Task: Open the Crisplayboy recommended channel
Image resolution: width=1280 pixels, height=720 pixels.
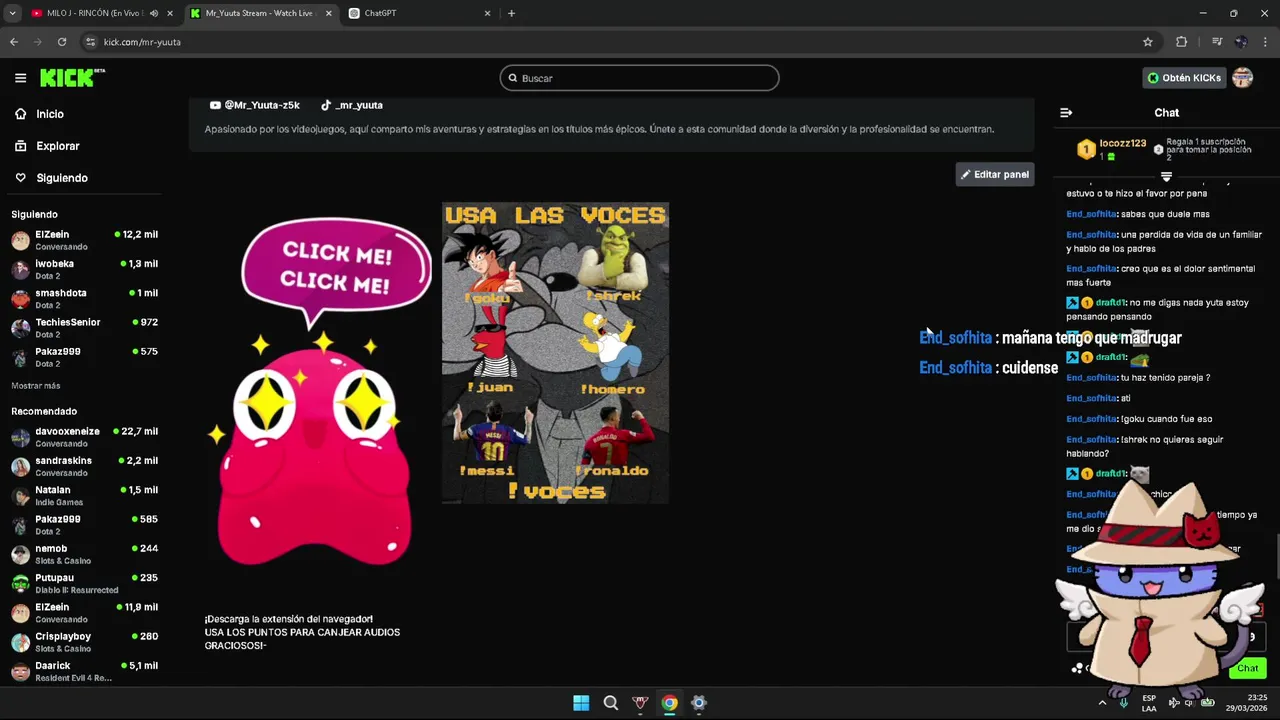Action: [x=84, y=641]
